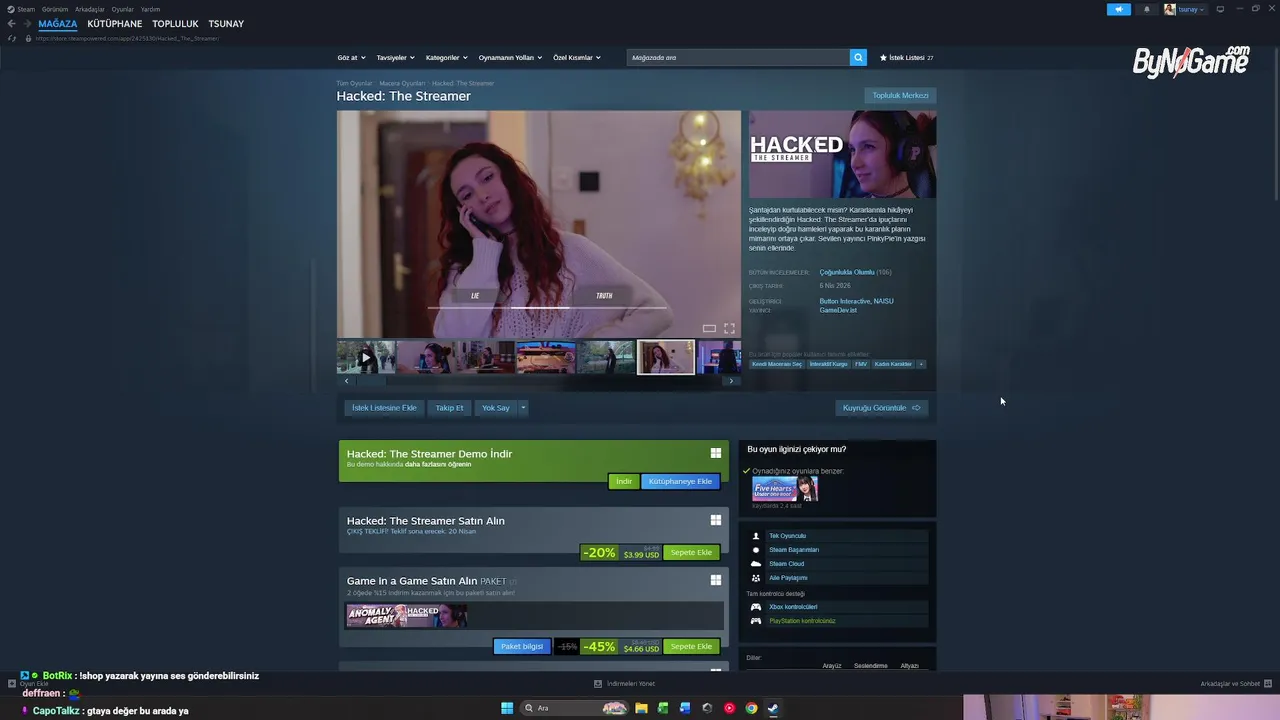The height and width of the screenshot is (720, 1280).
Task: Open the TOPLULUK tab
Action: tap(175, 24)
